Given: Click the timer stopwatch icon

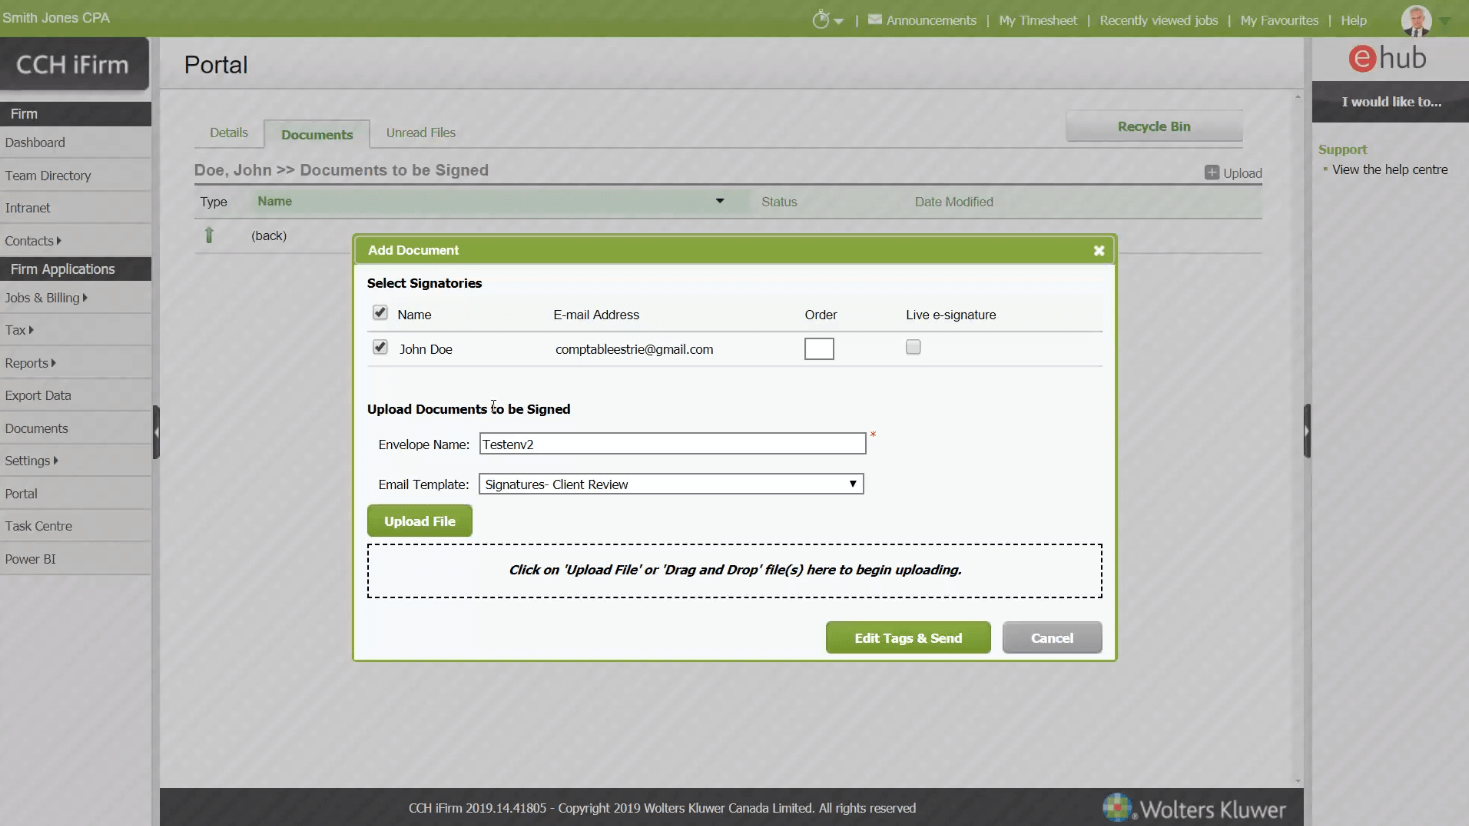Looking at the screenshot, I should 821,20.
